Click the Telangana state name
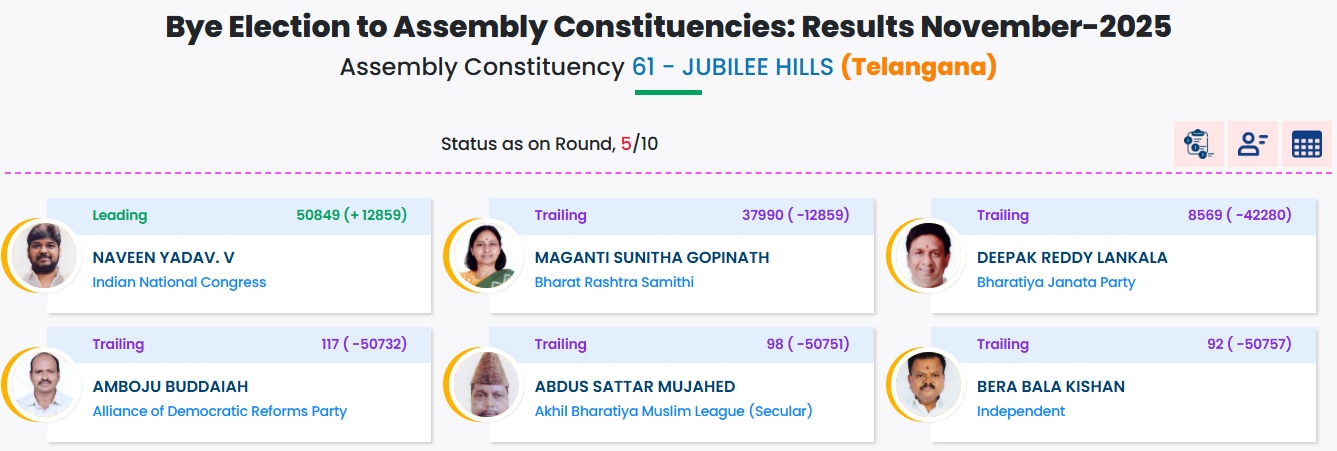The width and height of the screenshot is (1337, 451). (x=918, y=67)
